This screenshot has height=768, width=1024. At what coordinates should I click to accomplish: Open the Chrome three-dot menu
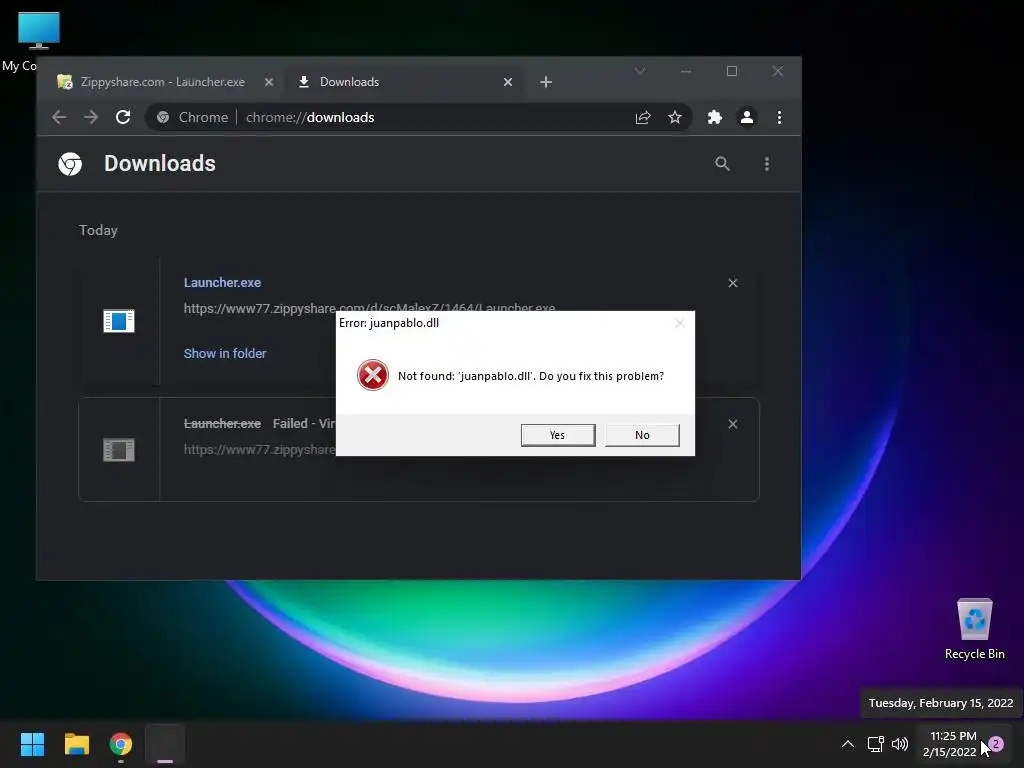click(779, 118)
